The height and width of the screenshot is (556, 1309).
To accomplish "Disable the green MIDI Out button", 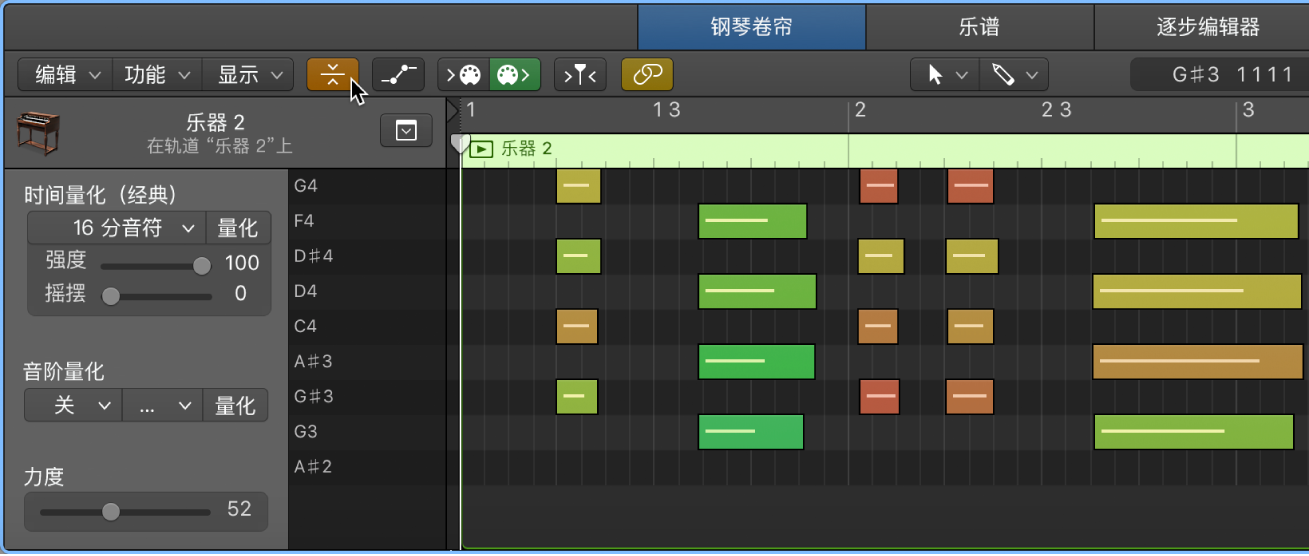I will pyautogui.click(x=514, y=75).
